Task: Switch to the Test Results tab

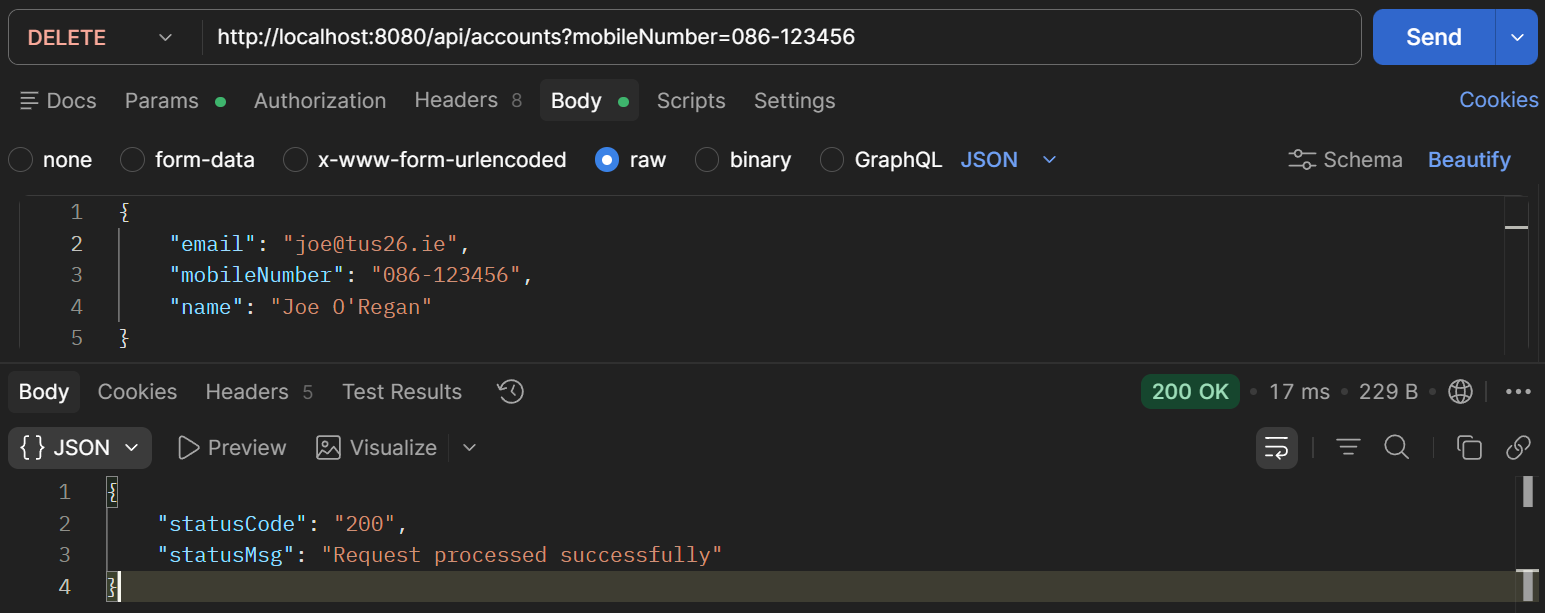Action: (x=402, y=392)
